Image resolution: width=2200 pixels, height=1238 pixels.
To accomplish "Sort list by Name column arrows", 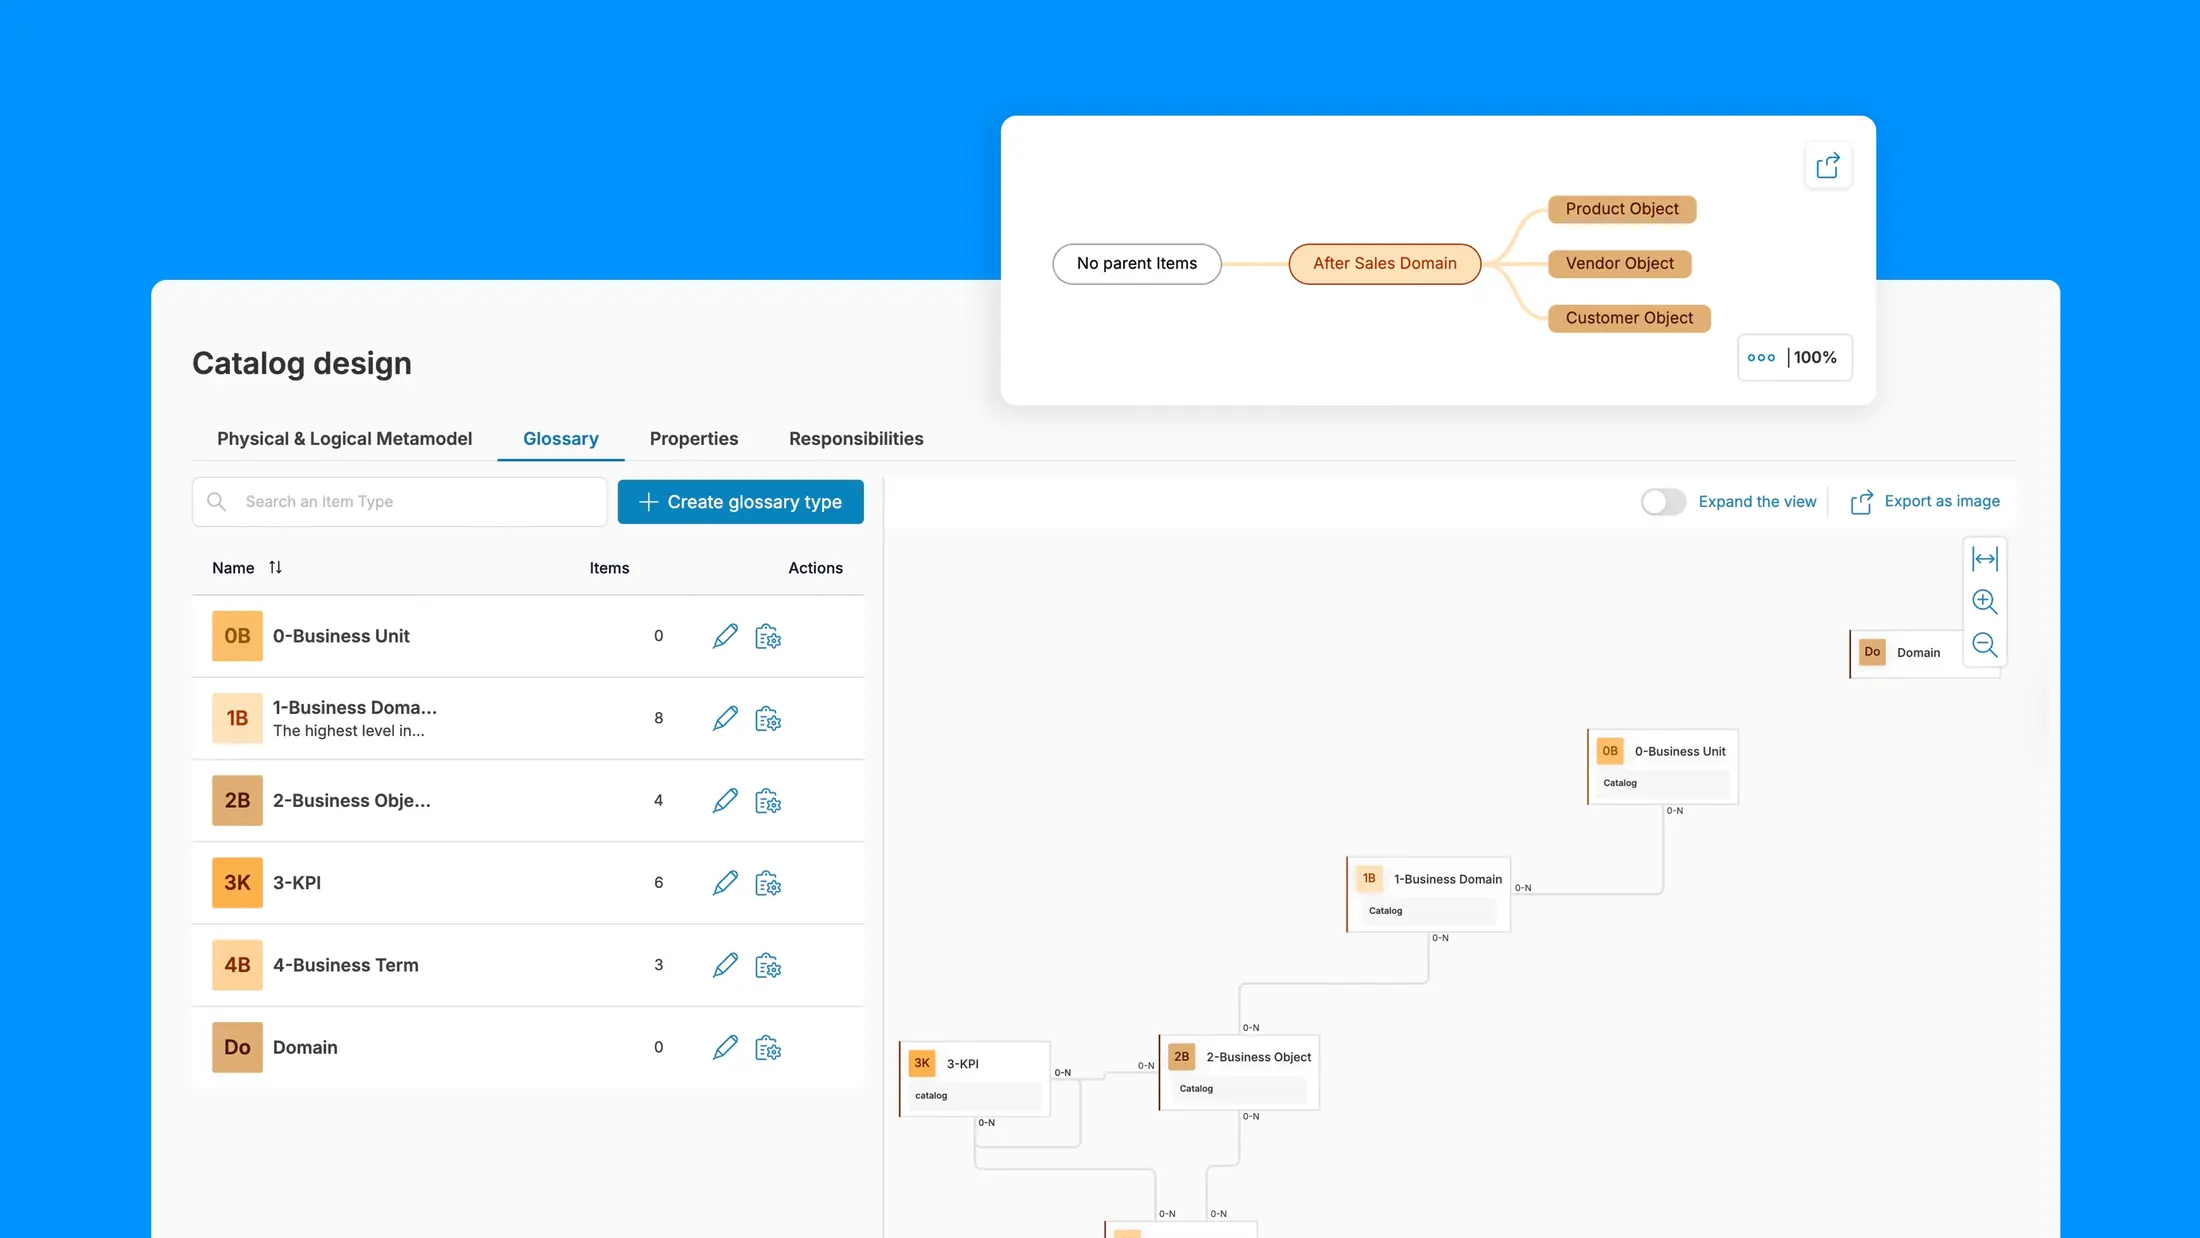I will pos(275,568).
